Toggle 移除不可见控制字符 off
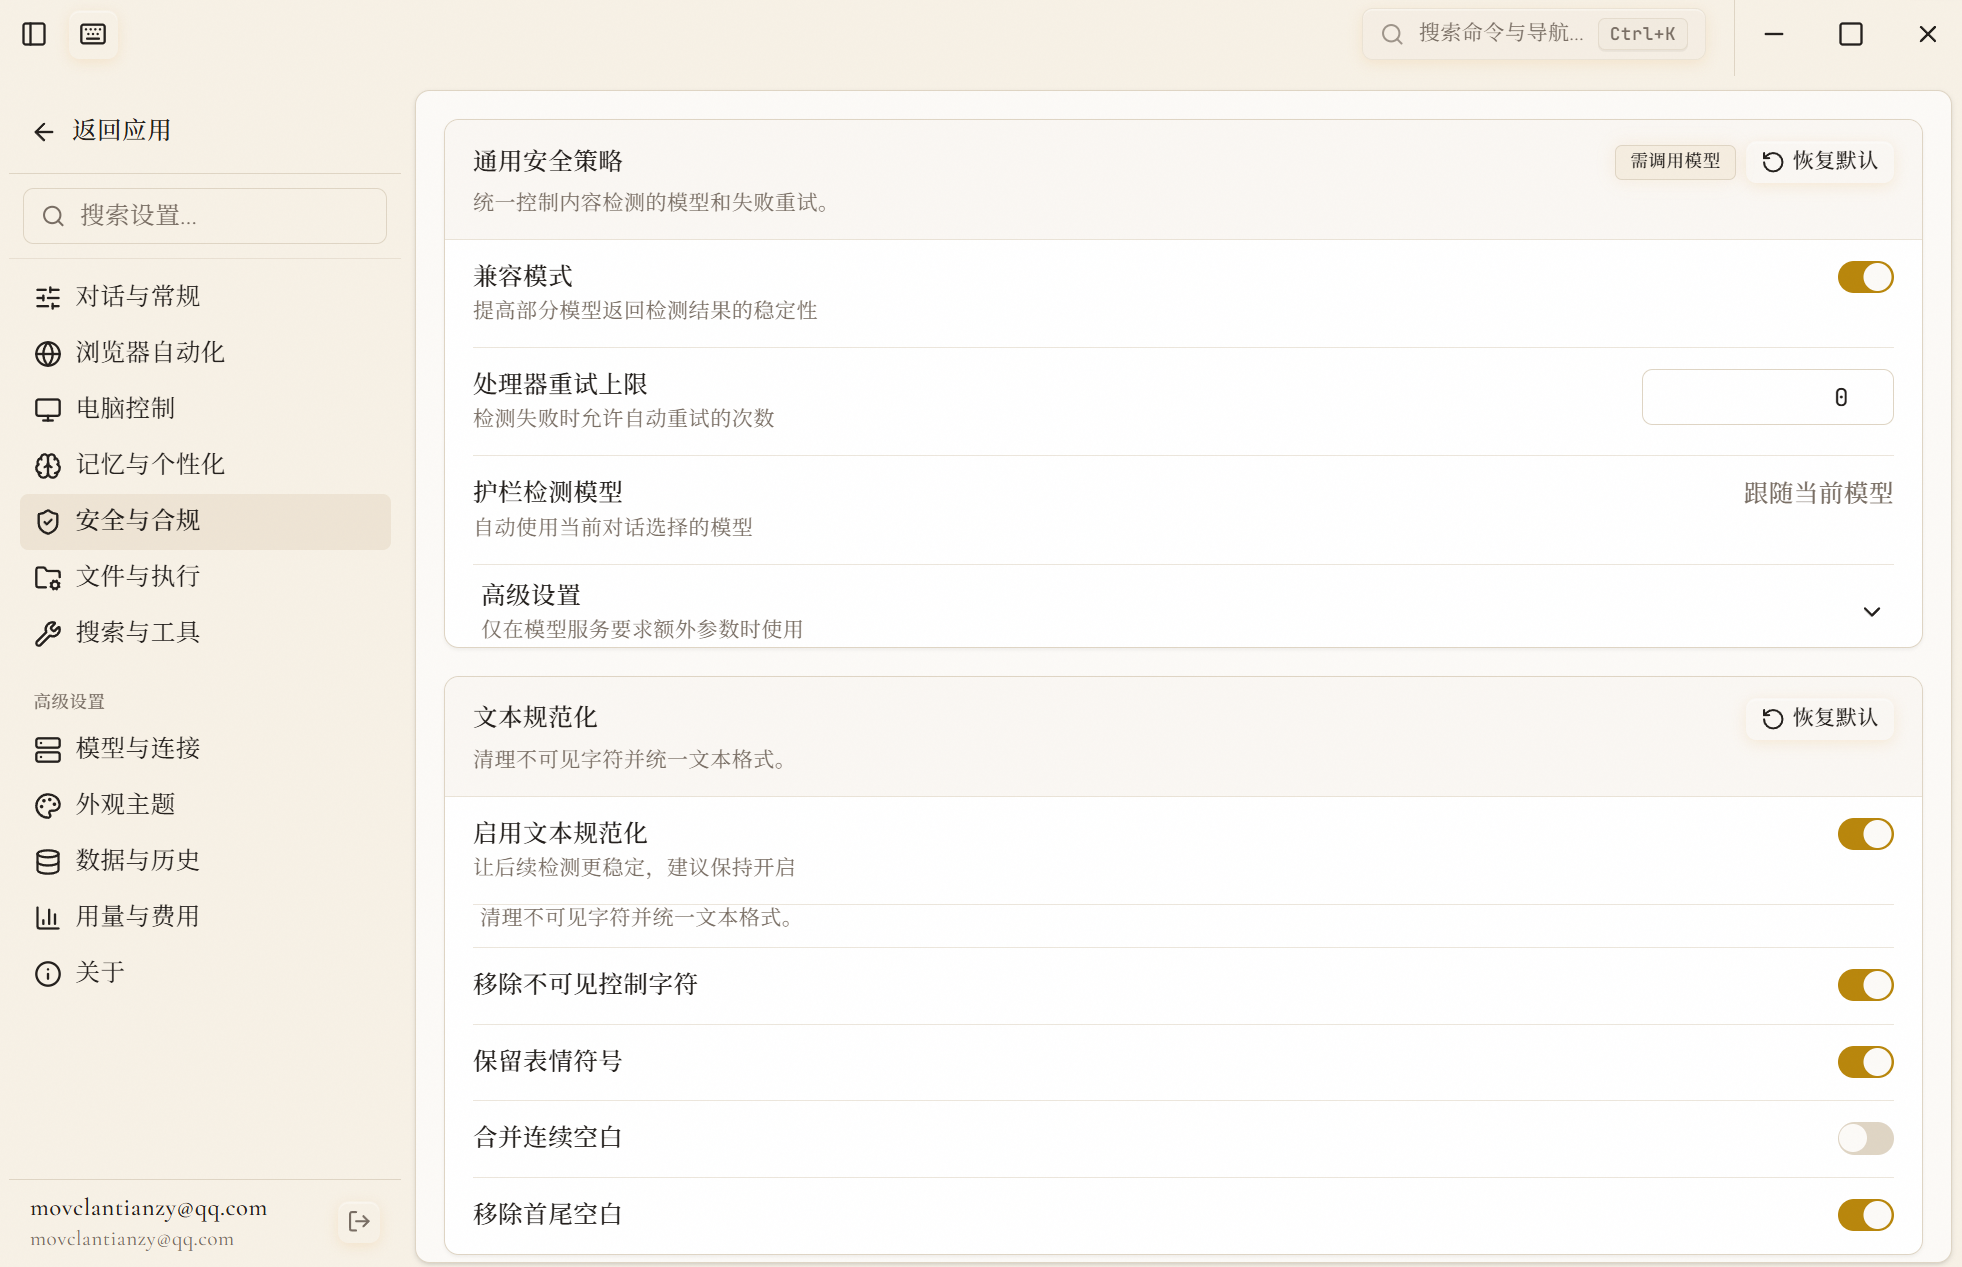Image resolution: width=1962 pixels, height=1267 pixels. click(1865, 985)
